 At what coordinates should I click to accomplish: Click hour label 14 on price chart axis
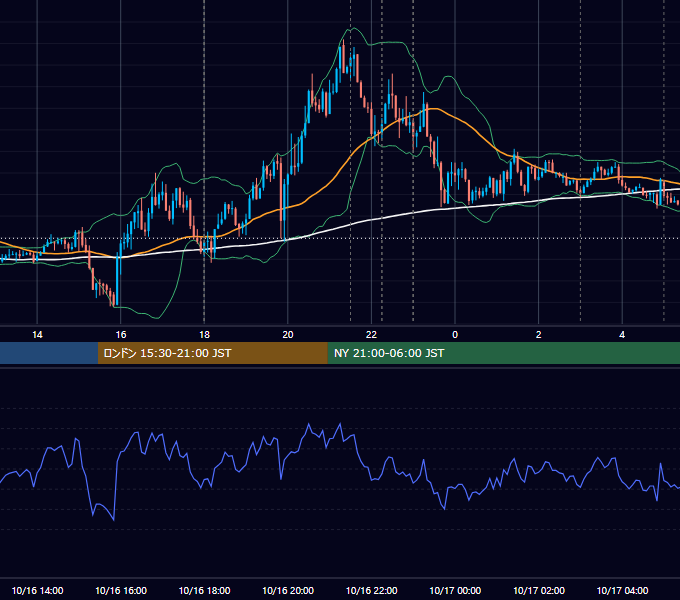pos(37,335)
